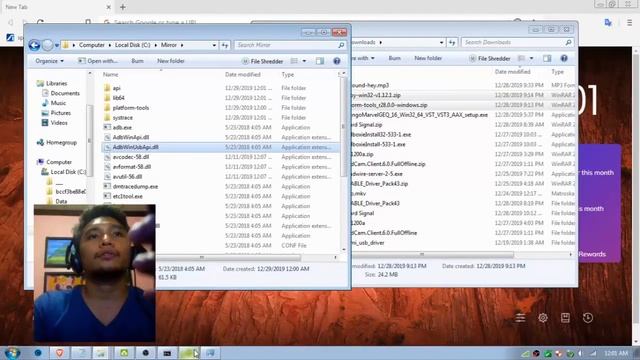Select the lib64 folder
Viewport: 640px width, 360px height.
[x=118, y=98]
